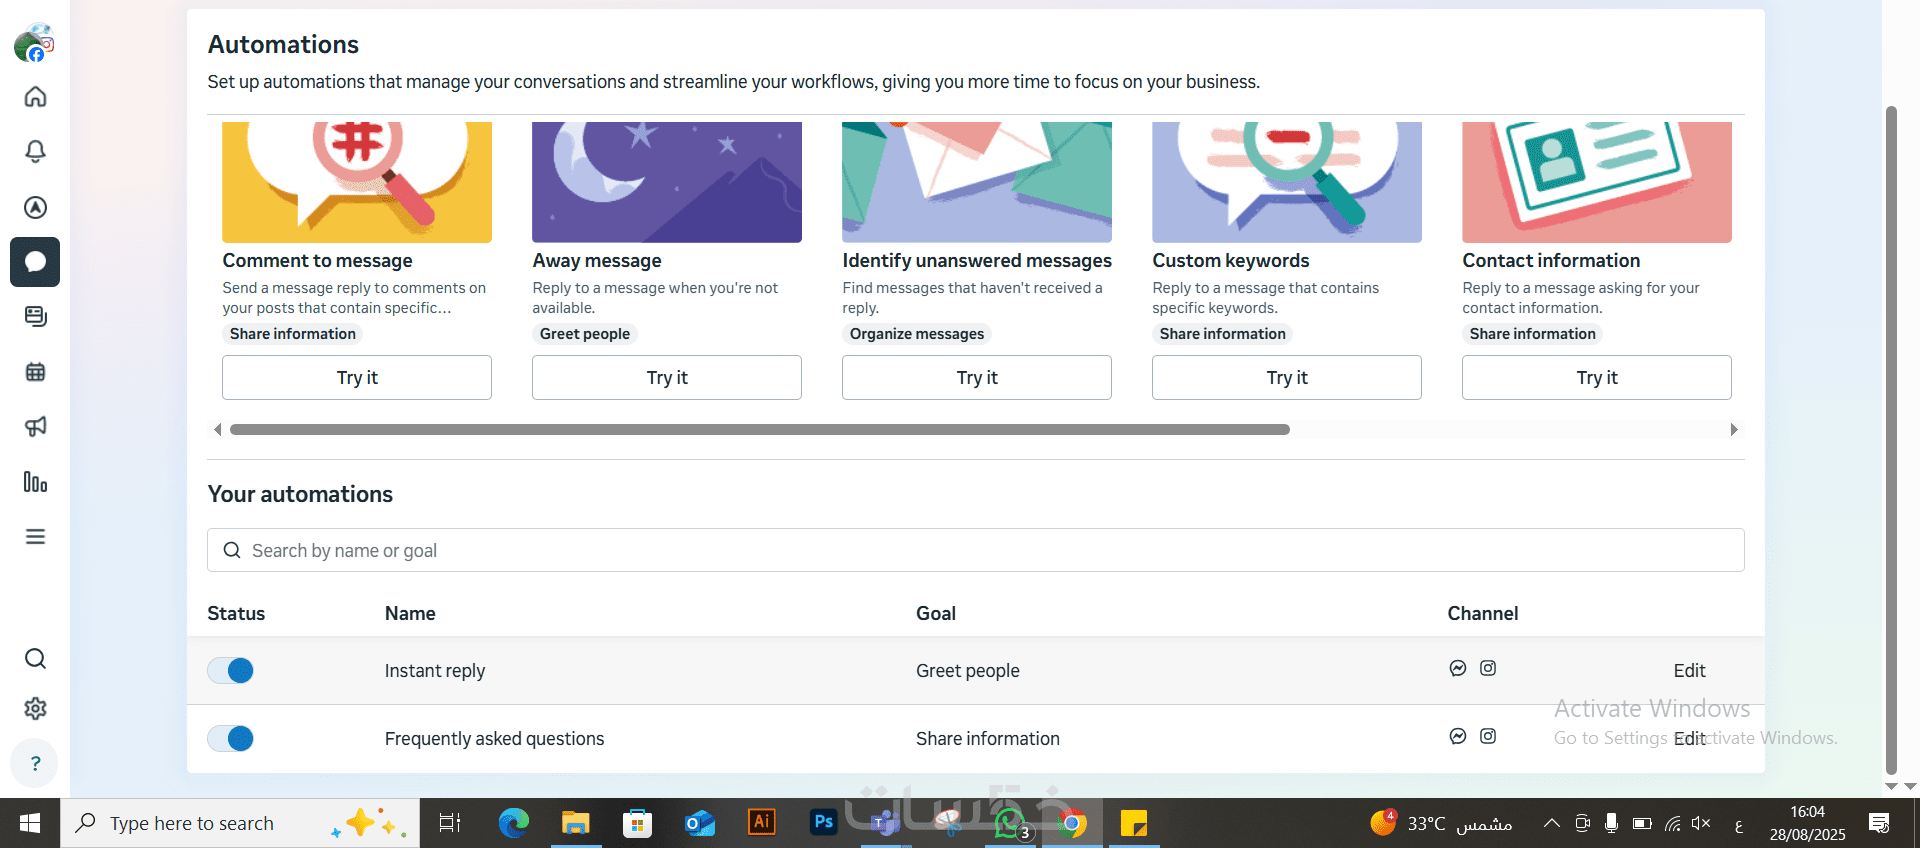Viewport: 1920px width, 848px height.
Task: Click the right arrow of the cards scrollbar
Action: click(1734, 429)
